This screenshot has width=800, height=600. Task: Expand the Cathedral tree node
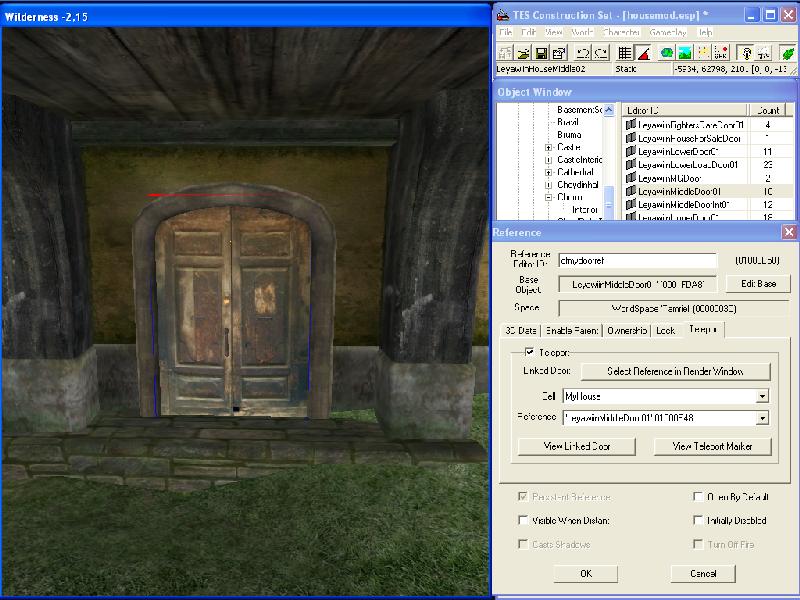coord(548,172)
